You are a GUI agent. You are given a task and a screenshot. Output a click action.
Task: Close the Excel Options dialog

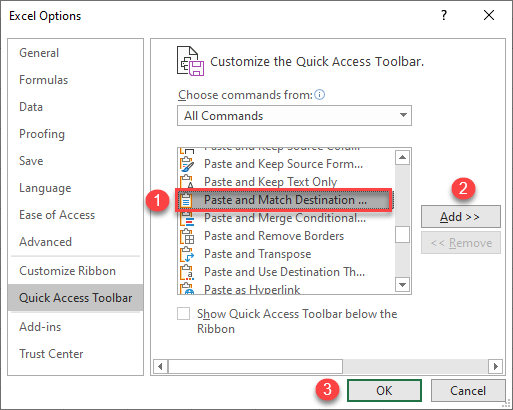click(489, 15)
